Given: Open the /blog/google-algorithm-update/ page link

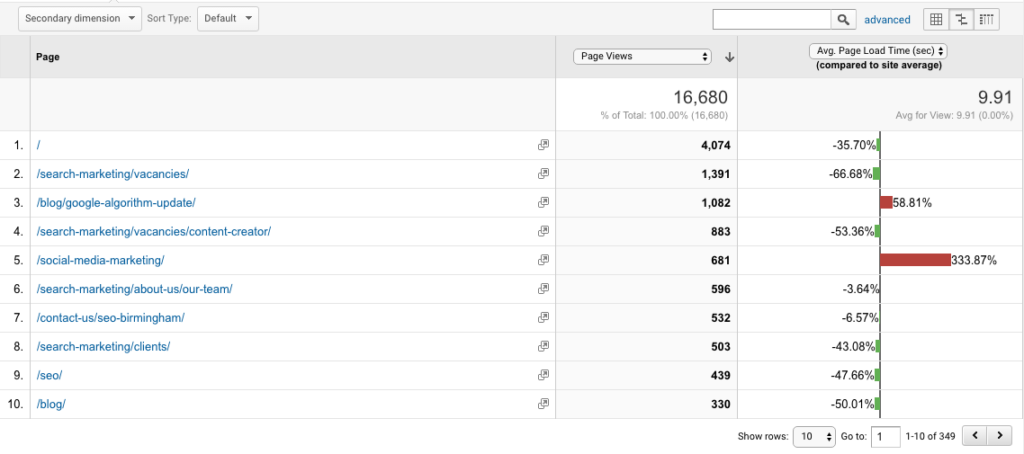Looking at the screenshot, I should tap(116, 203).
